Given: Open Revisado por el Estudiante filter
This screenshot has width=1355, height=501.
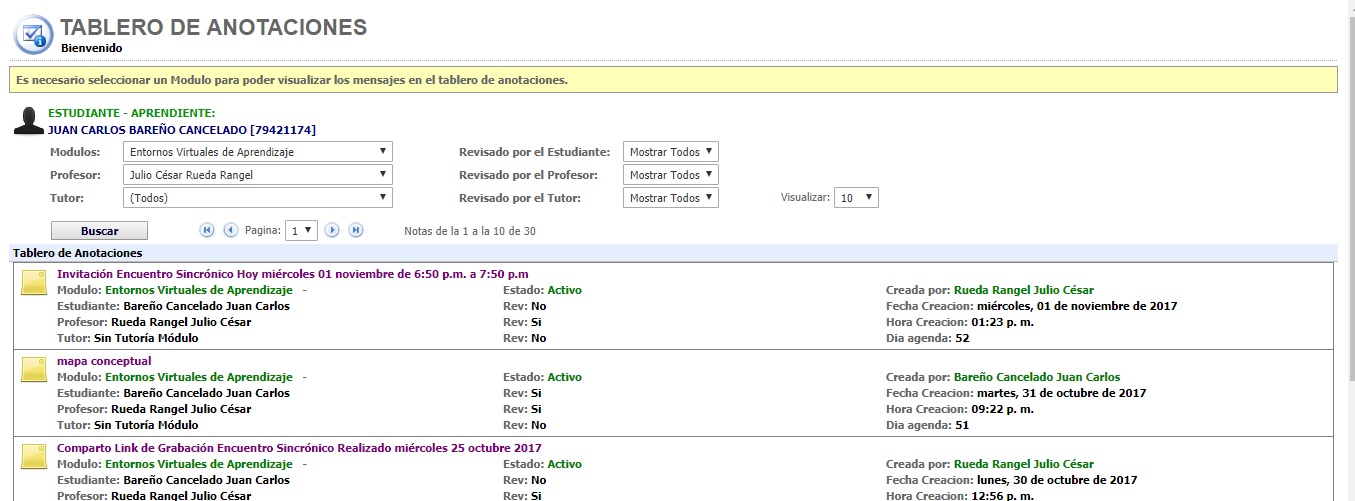Looking at the screenshot, I should tap(670, 152).
